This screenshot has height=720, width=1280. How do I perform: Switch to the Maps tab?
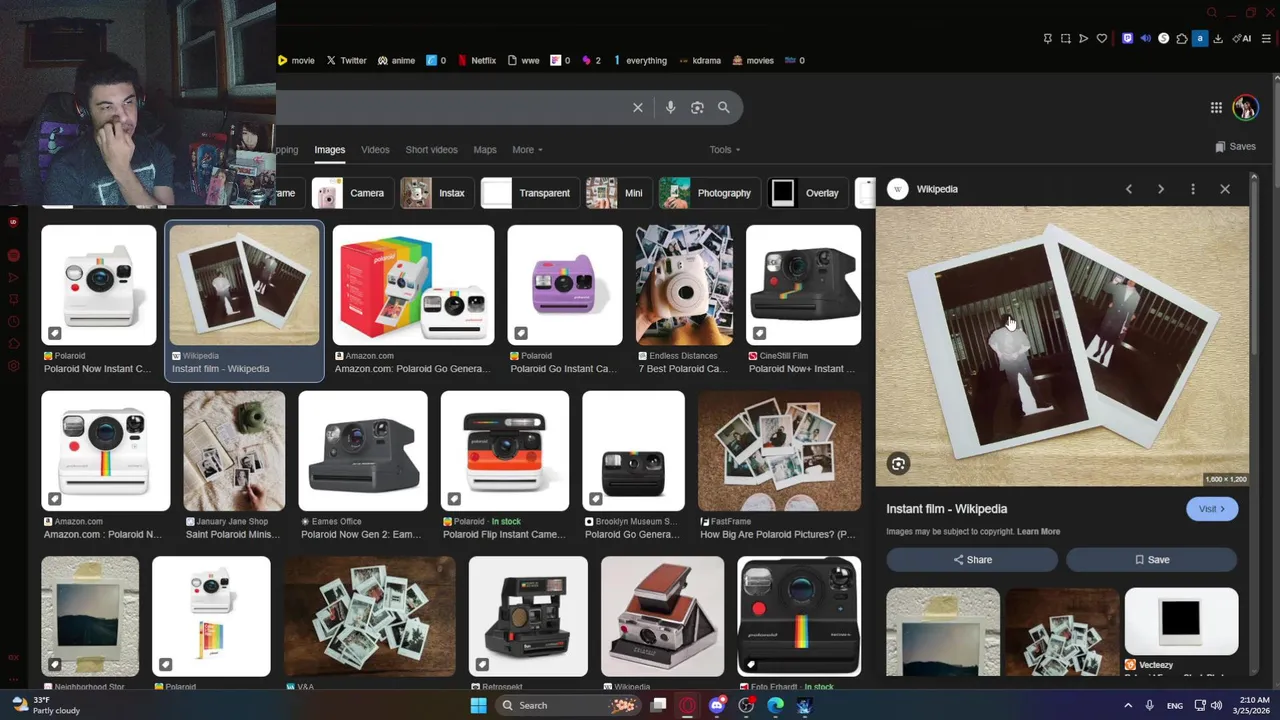pos(485,150)
